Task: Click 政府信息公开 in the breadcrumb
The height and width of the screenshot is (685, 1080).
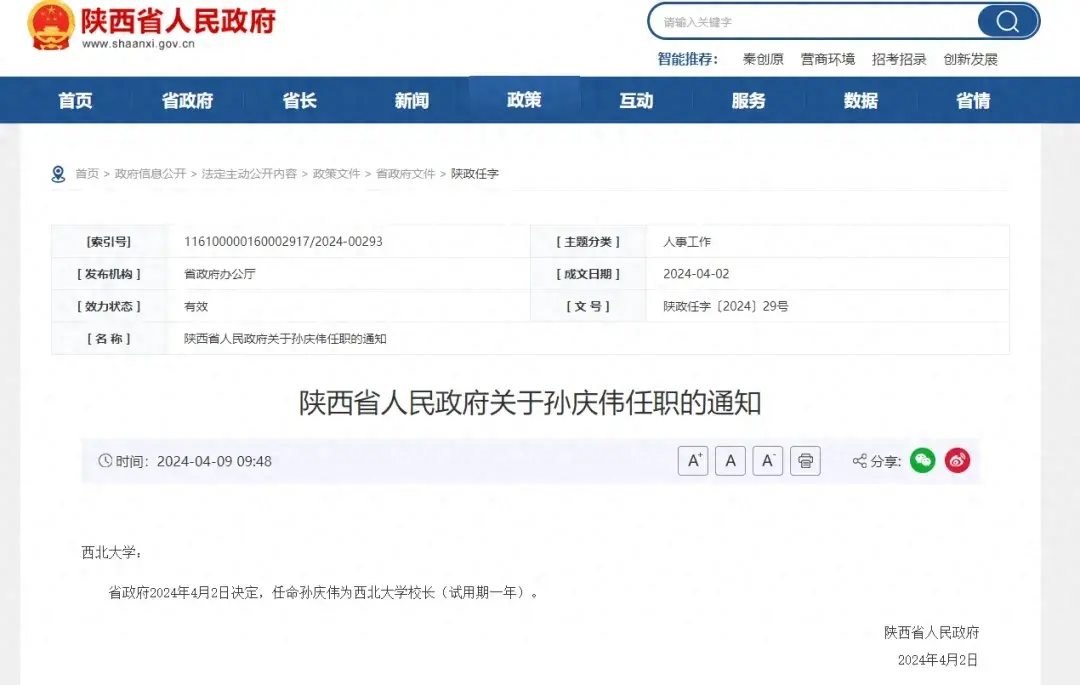Action: pos(150,174)
